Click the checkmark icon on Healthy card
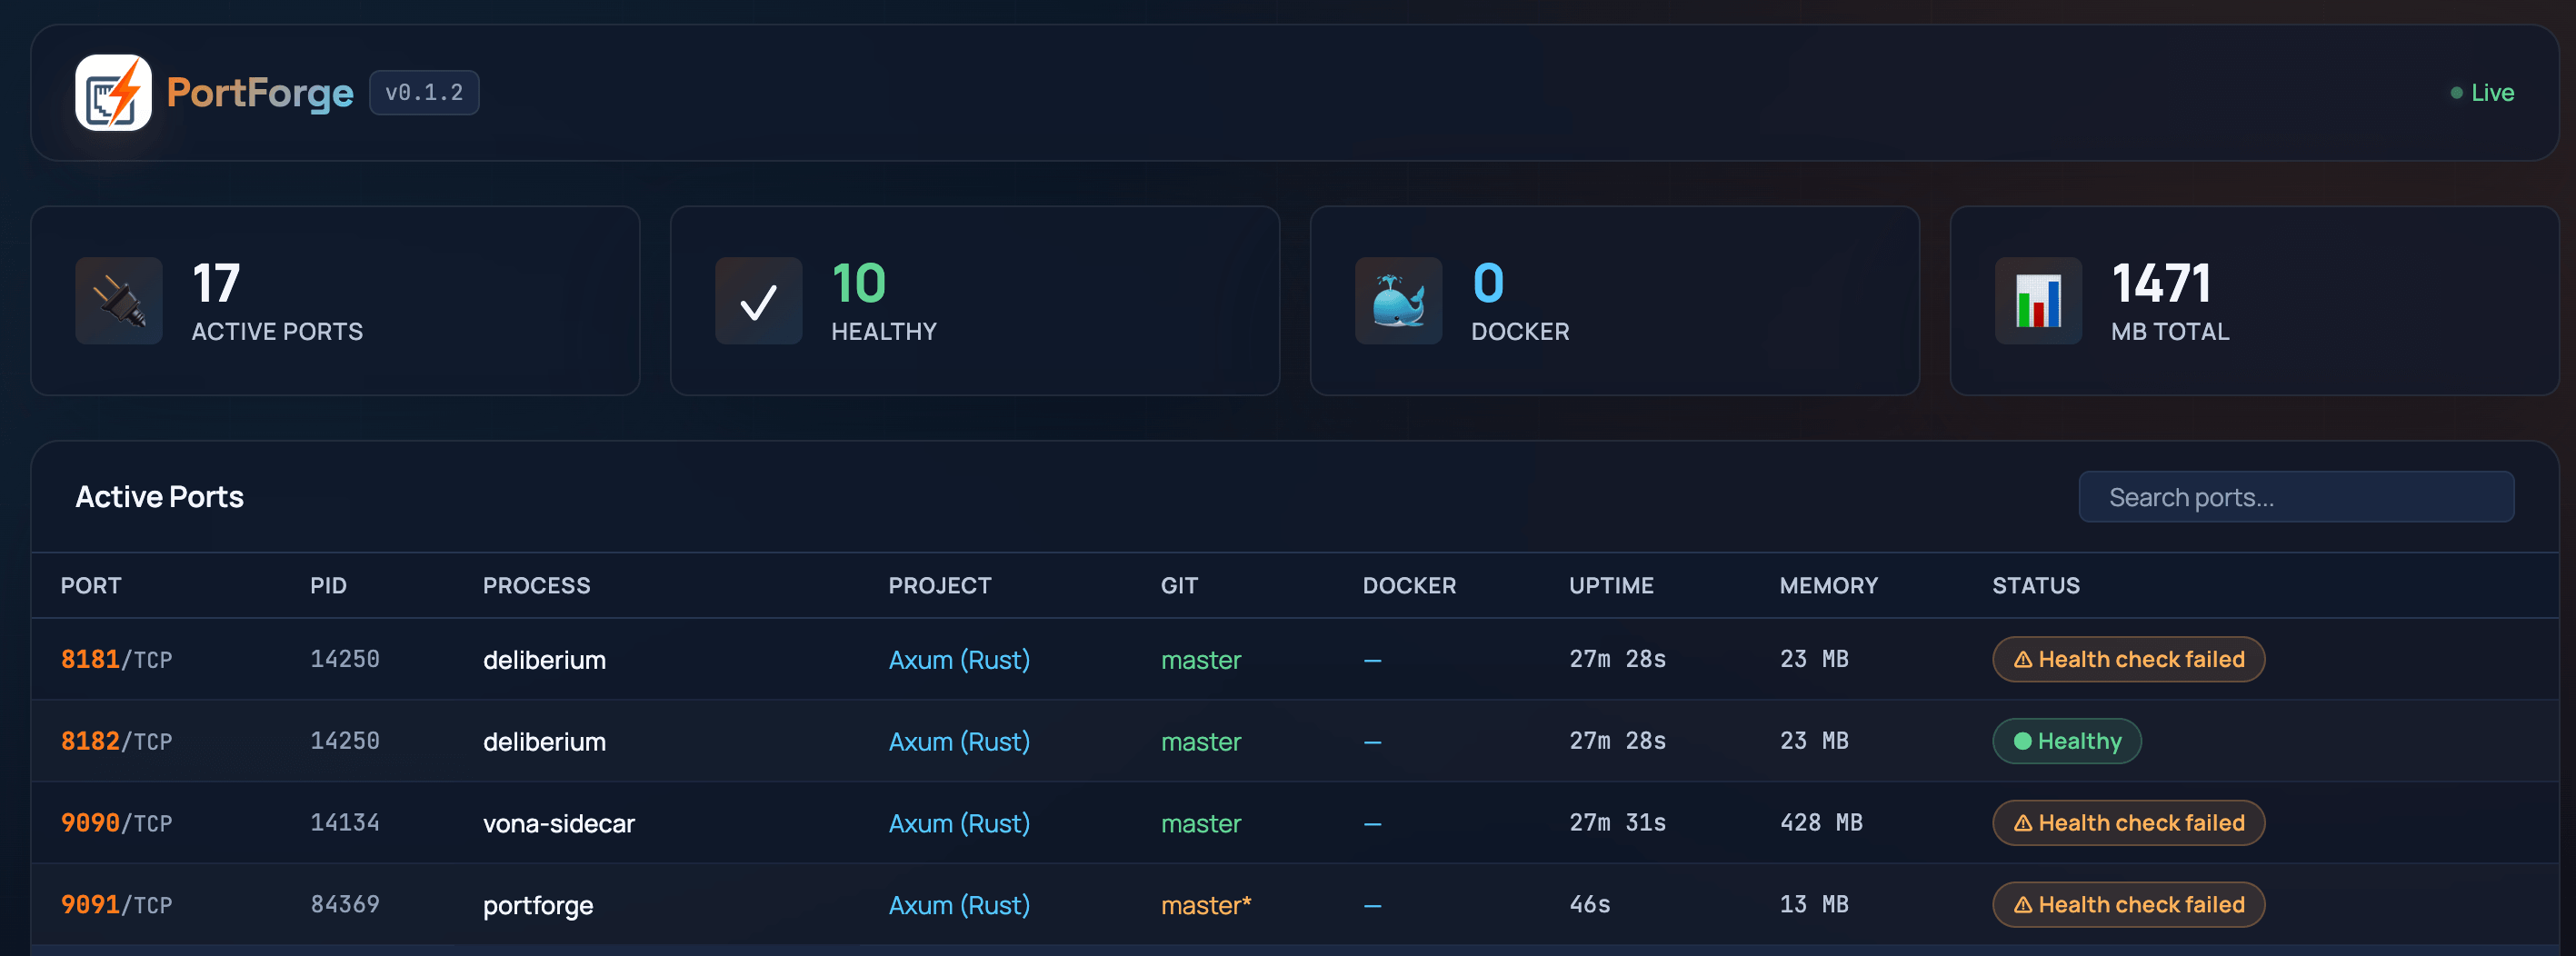The image size is (2576, 956). [x=758, y=301]
